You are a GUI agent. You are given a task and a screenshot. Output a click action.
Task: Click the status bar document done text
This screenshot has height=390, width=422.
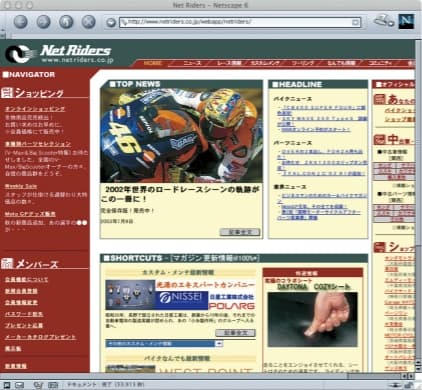106,385
